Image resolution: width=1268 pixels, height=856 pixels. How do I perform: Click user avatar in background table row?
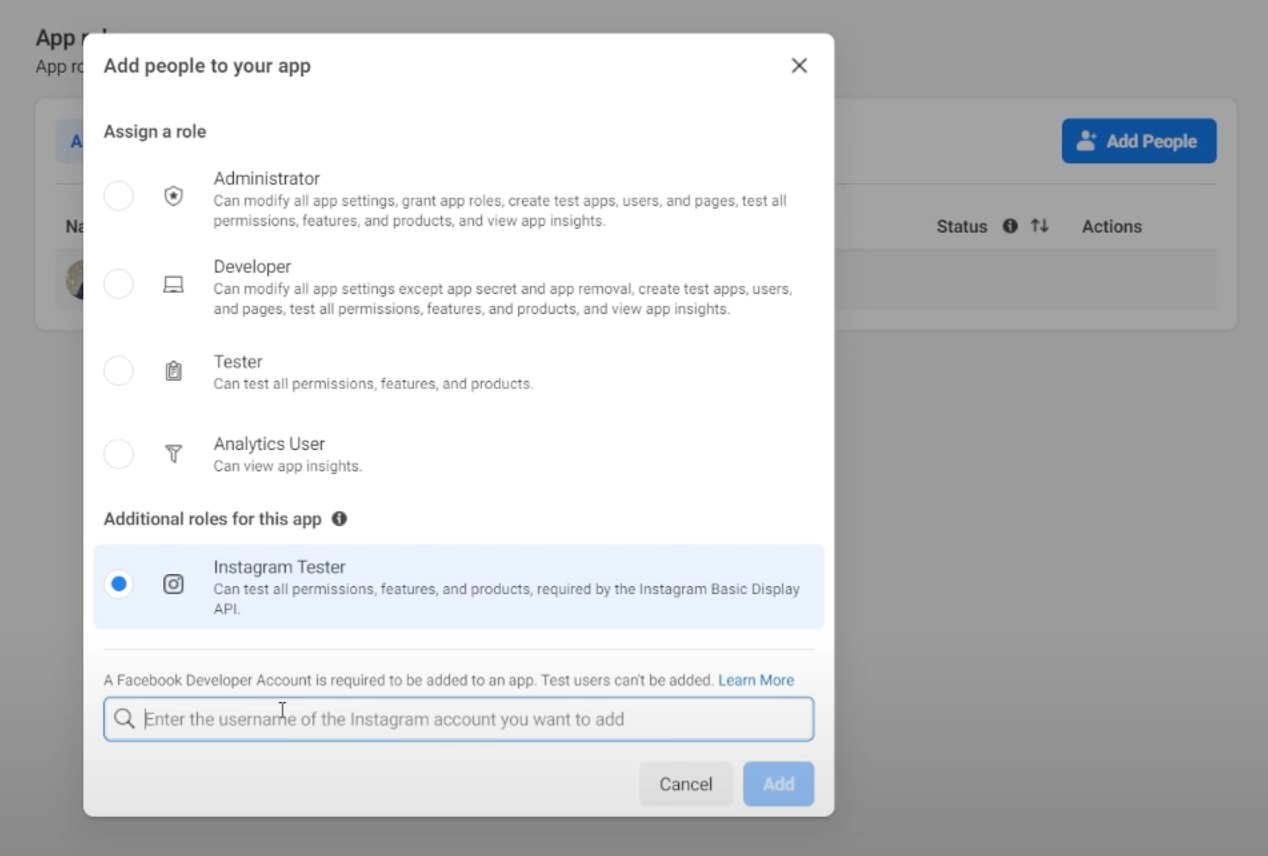(x=75, y=280)
